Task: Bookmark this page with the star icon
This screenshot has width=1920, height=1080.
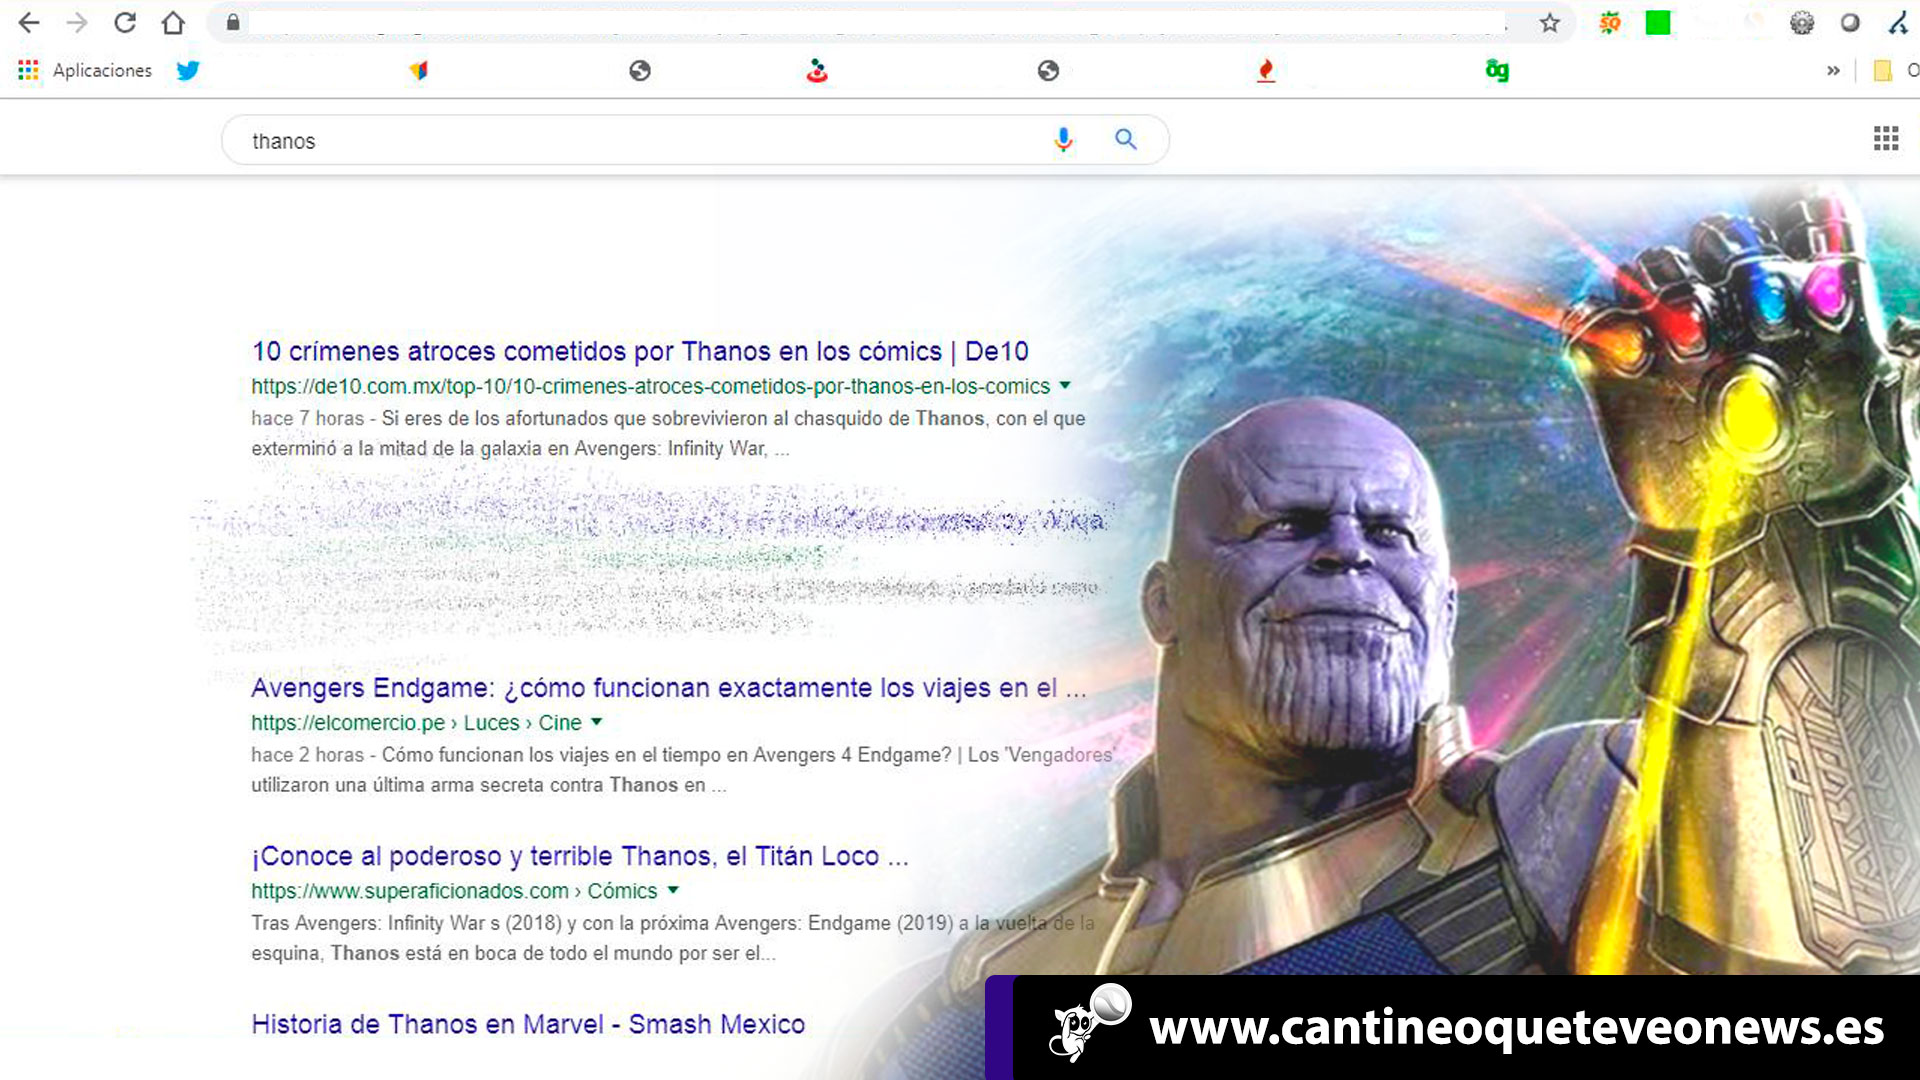Action: pos(1549,22)
